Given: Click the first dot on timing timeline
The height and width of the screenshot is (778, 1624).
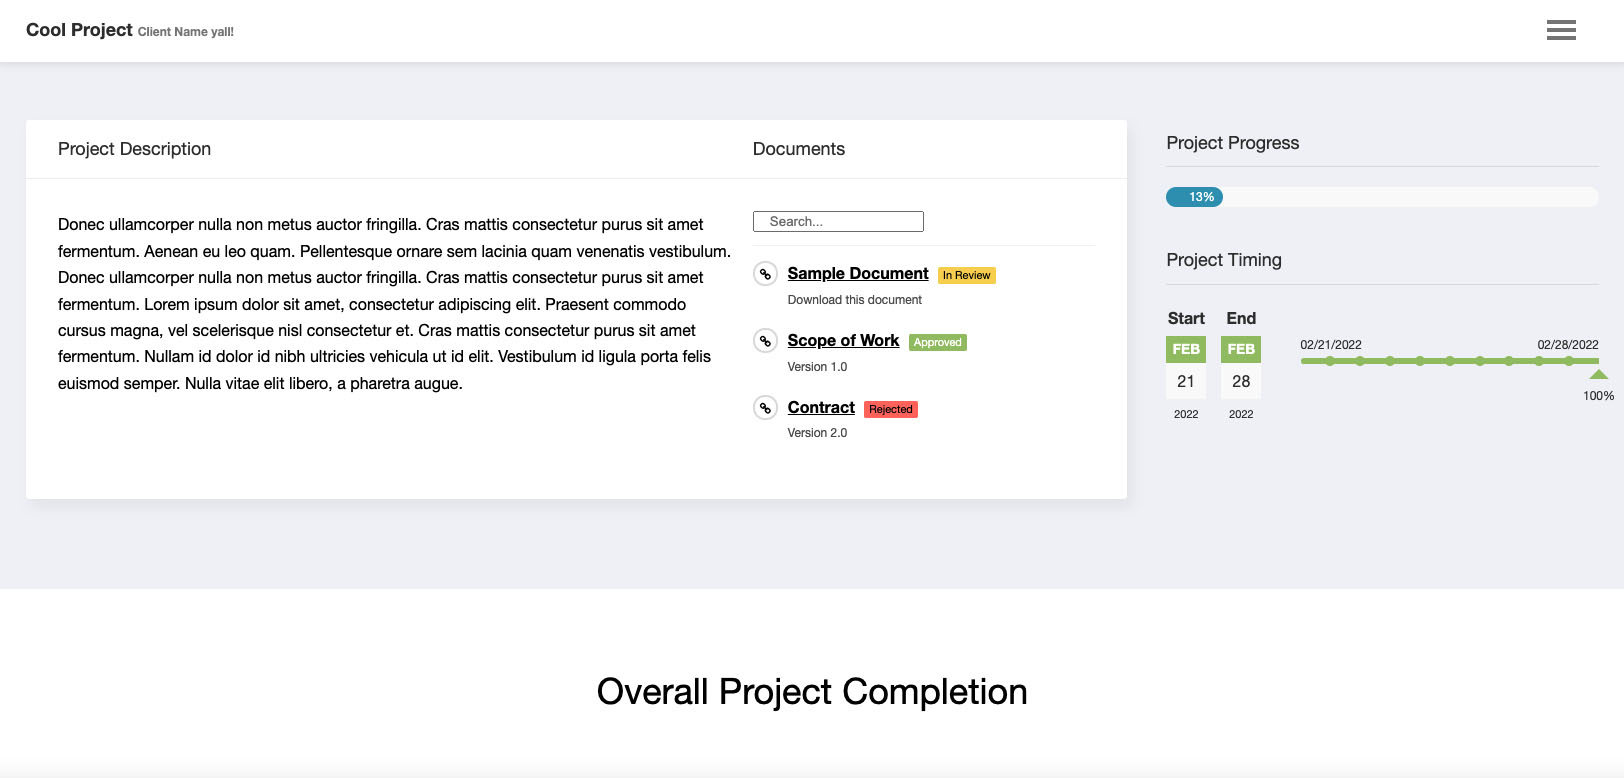Looking at the screenshot, I should pyautogui.click(x=1330, y=361).
